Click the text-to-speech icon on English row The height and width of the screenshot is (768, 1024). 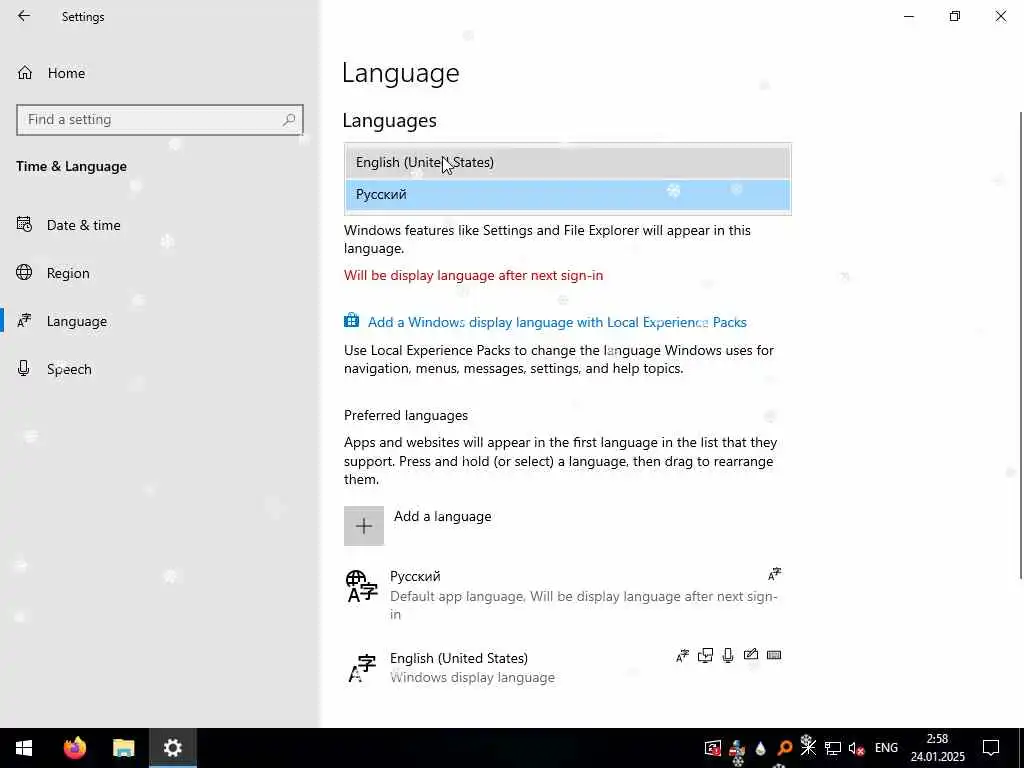click(x=705, y=655)
